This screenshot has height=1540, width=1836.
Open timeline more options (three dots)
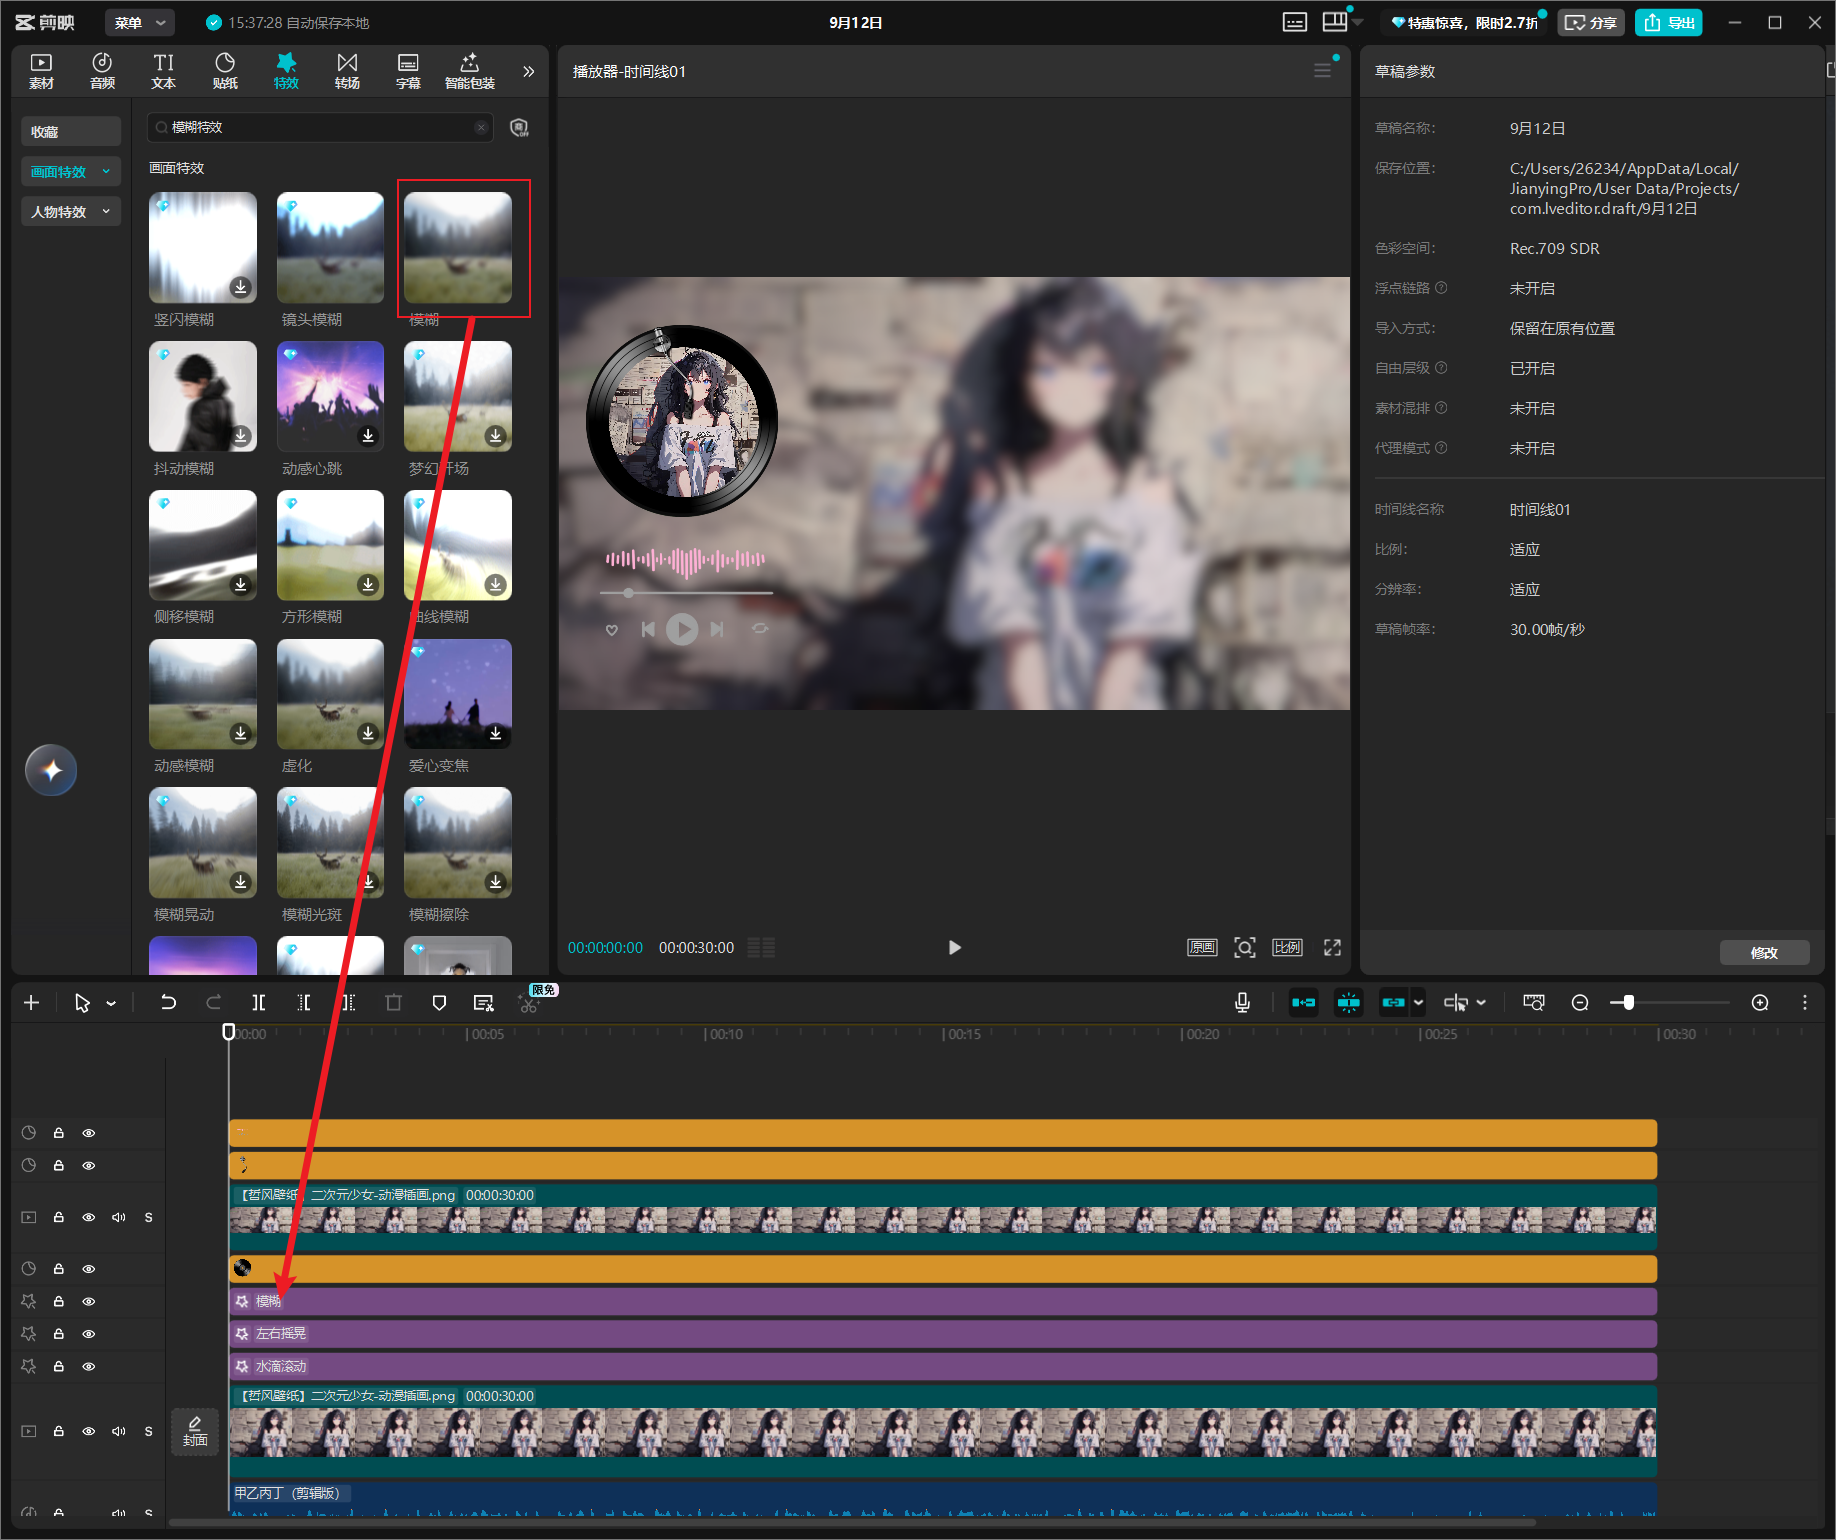pos(1805,1003)
